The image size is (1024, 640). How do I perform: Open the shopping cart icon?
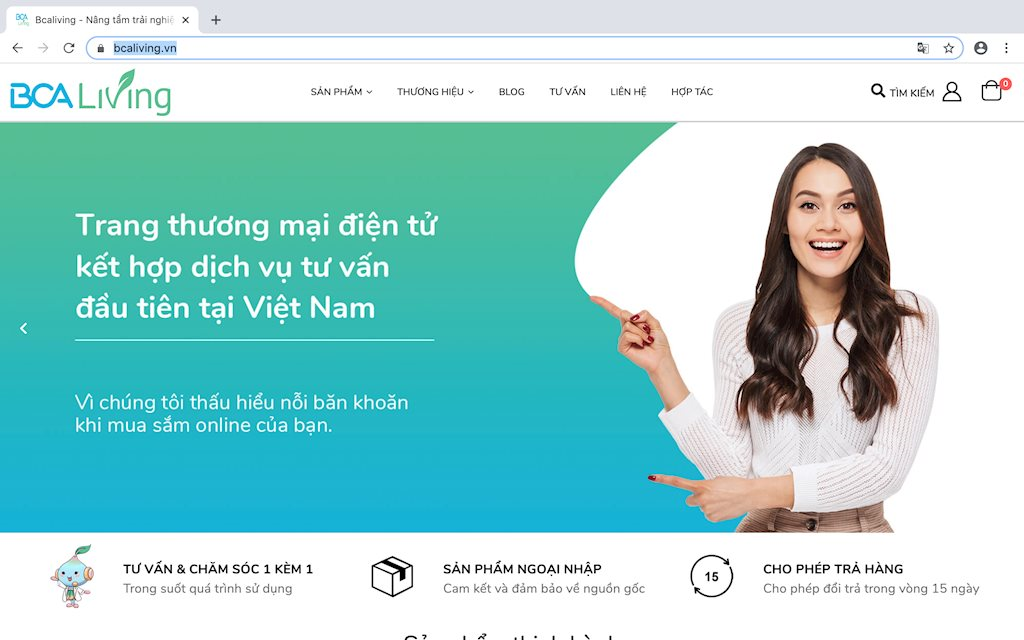[991, 91]
